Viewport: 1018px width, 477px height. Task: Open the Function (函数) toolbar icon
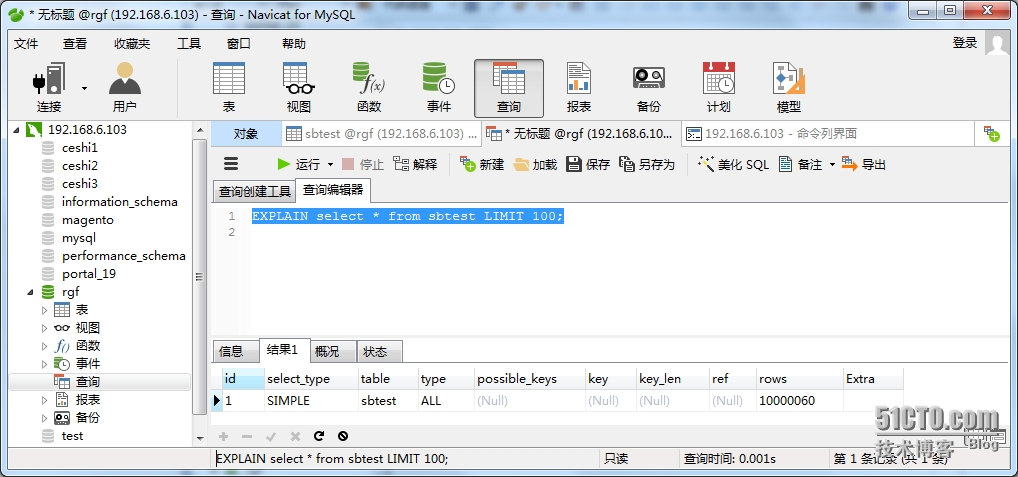click(369, 88)
